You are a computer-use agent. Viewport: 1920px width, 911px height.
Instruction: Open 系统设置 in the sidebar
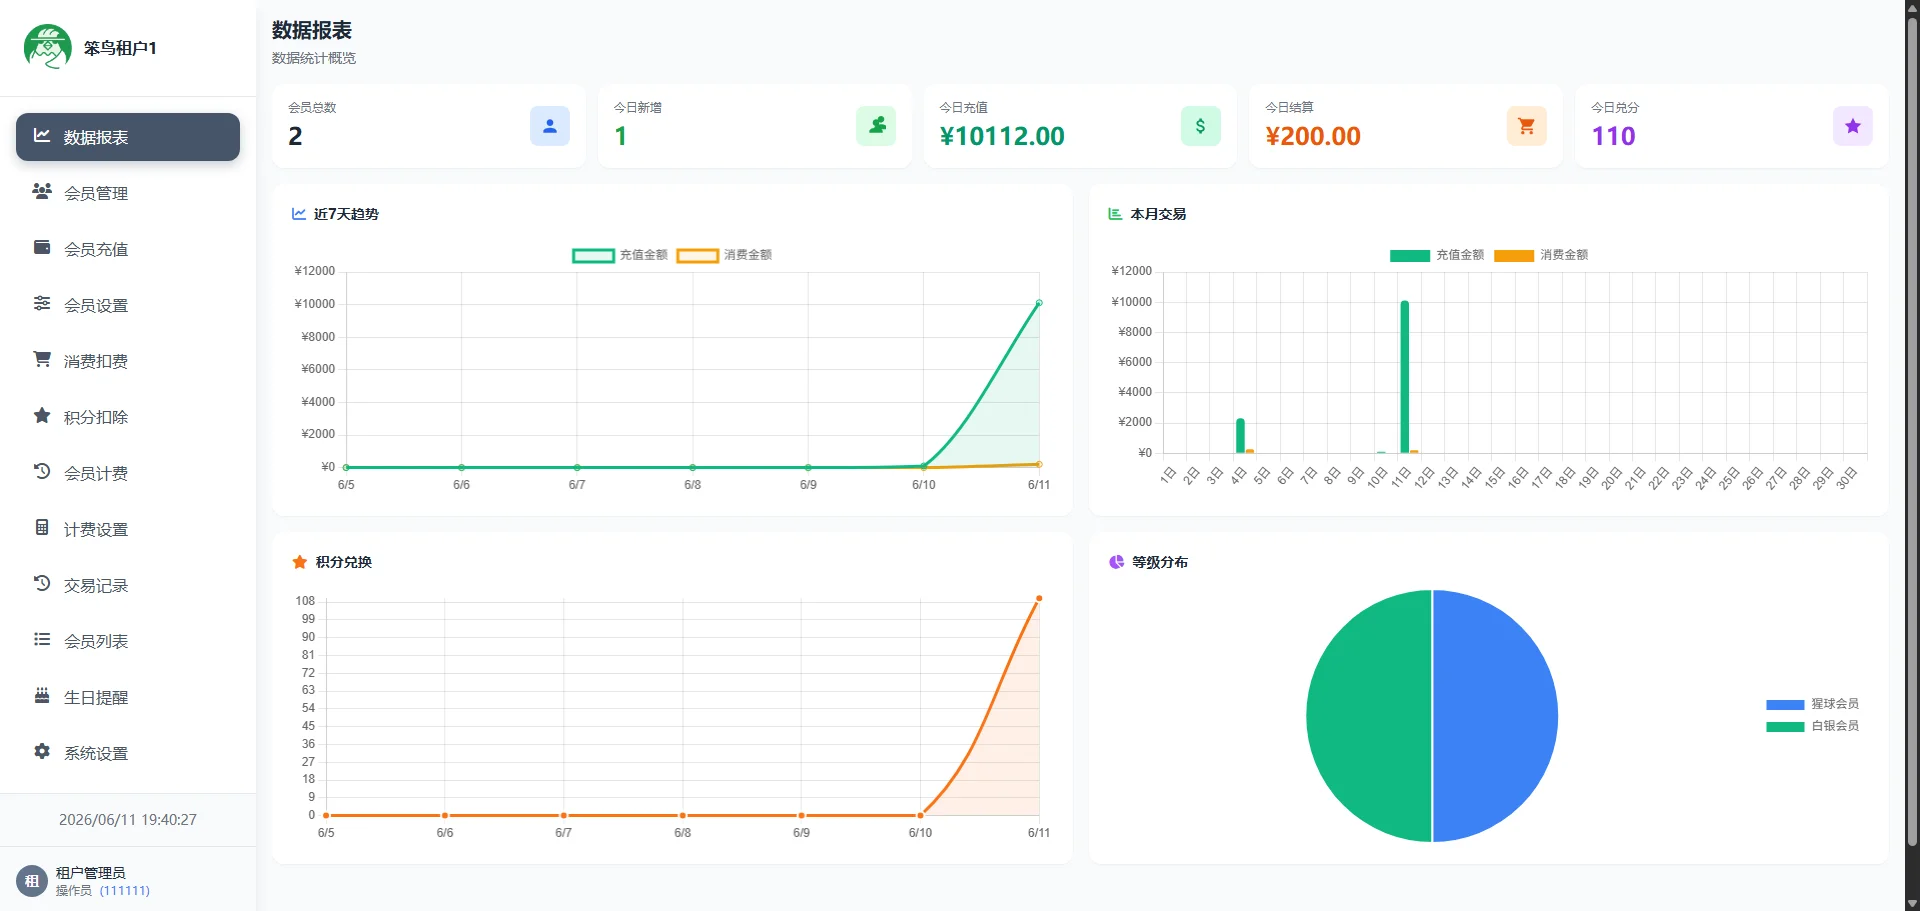[128, 753]
